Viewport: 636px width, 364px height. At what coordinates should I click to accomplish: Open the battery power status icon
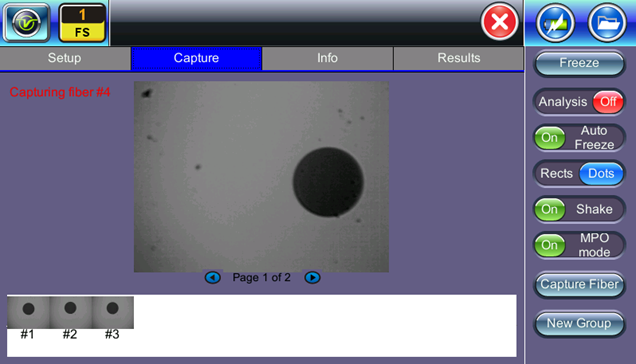click(x=555, y=23)
